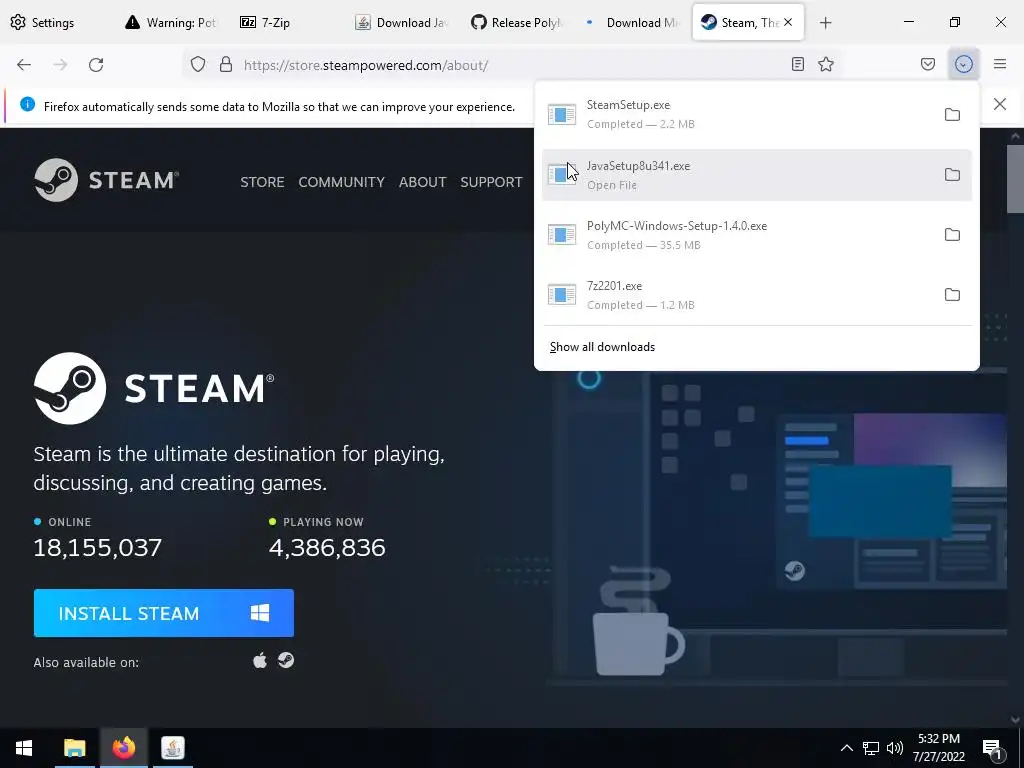Image resolution: width=1024 pixels, height=768 pixels.
Task: Open the SteamSetup.exe download file icon
Action: (562, 114)
